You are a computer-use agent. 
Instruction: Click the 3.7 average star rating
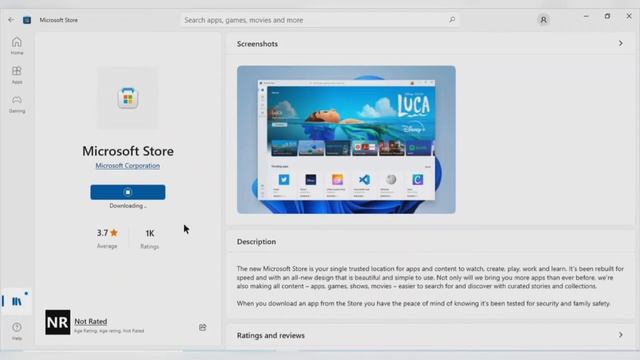[x=107, y=238]
